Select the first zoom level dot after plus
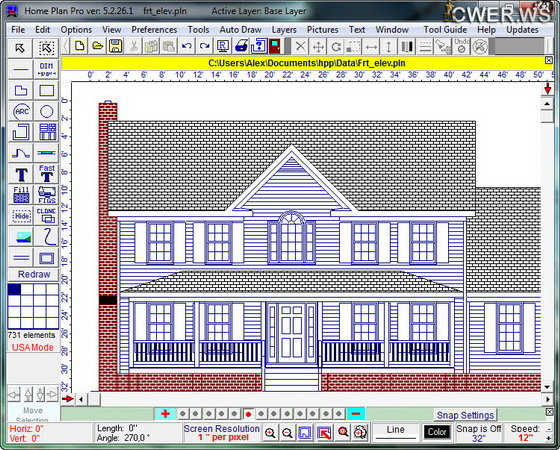The width and height of the screenshot is (560, 450). point(182,414)
